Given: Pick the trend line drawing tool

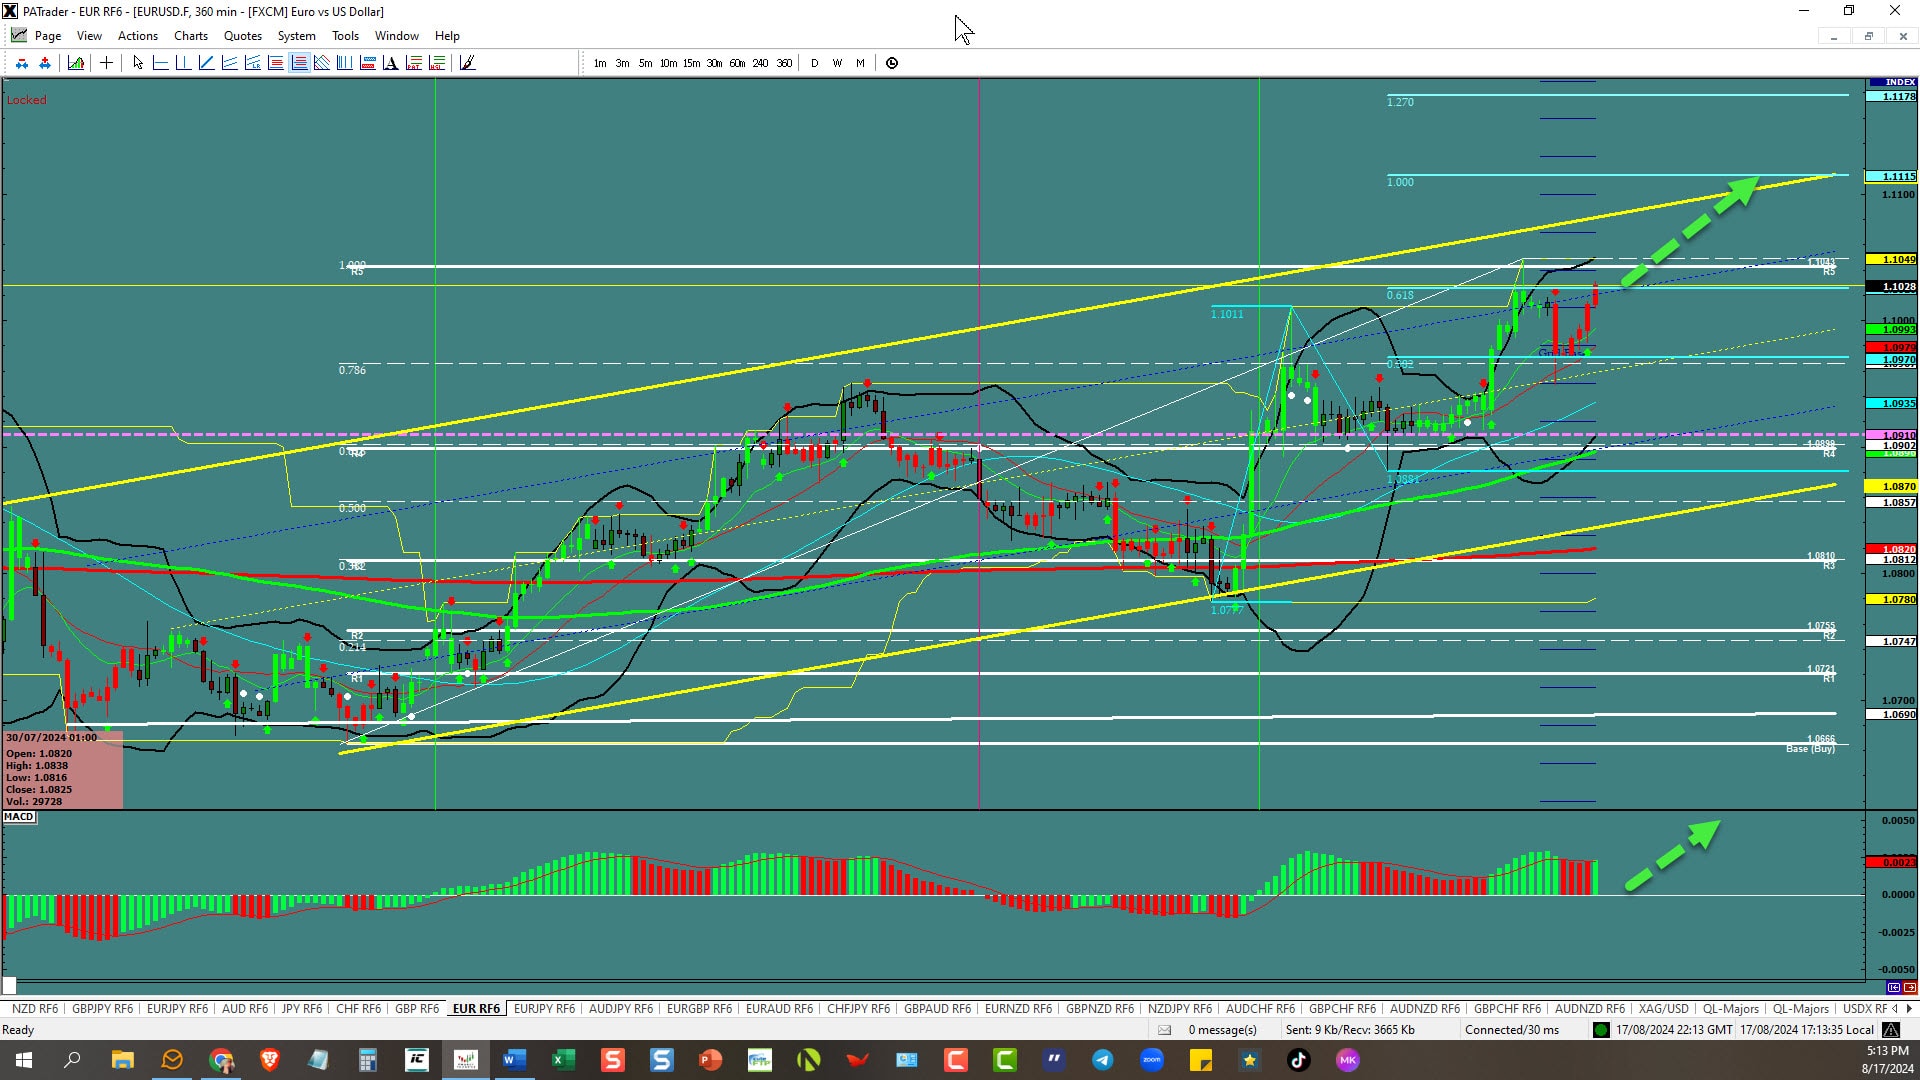Looking at the screenshot, I should [x=206, y=63].
